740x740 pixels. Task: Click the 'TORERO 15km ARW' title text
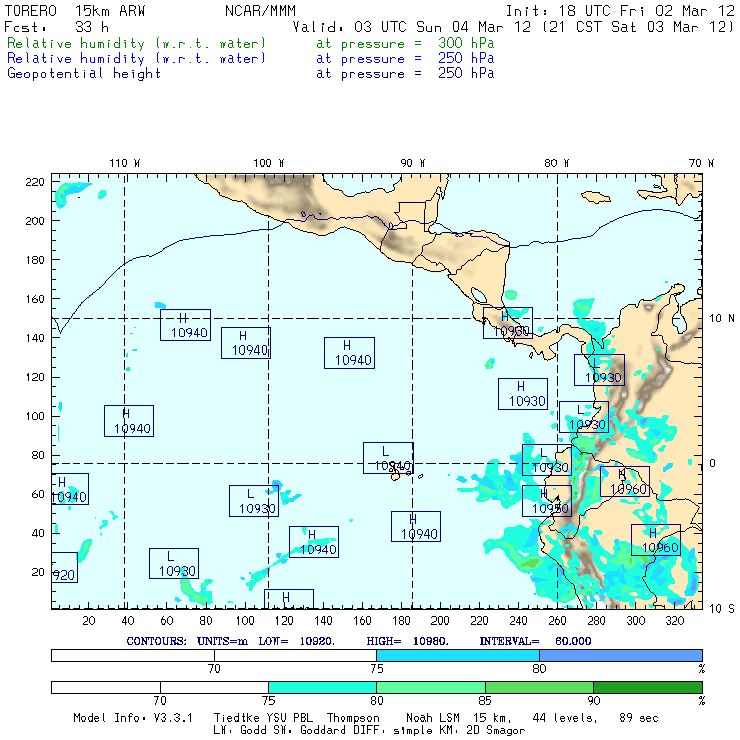click(x=75, y=11)
